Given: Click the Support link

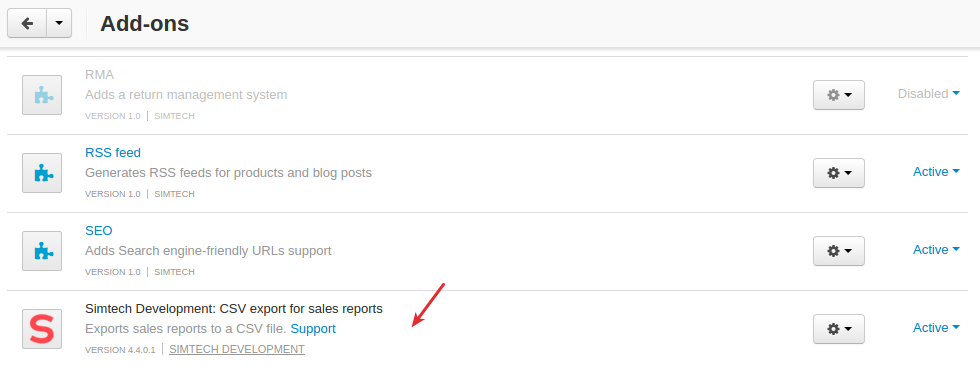Looking at the screenshot, I should tap(313, 329).
